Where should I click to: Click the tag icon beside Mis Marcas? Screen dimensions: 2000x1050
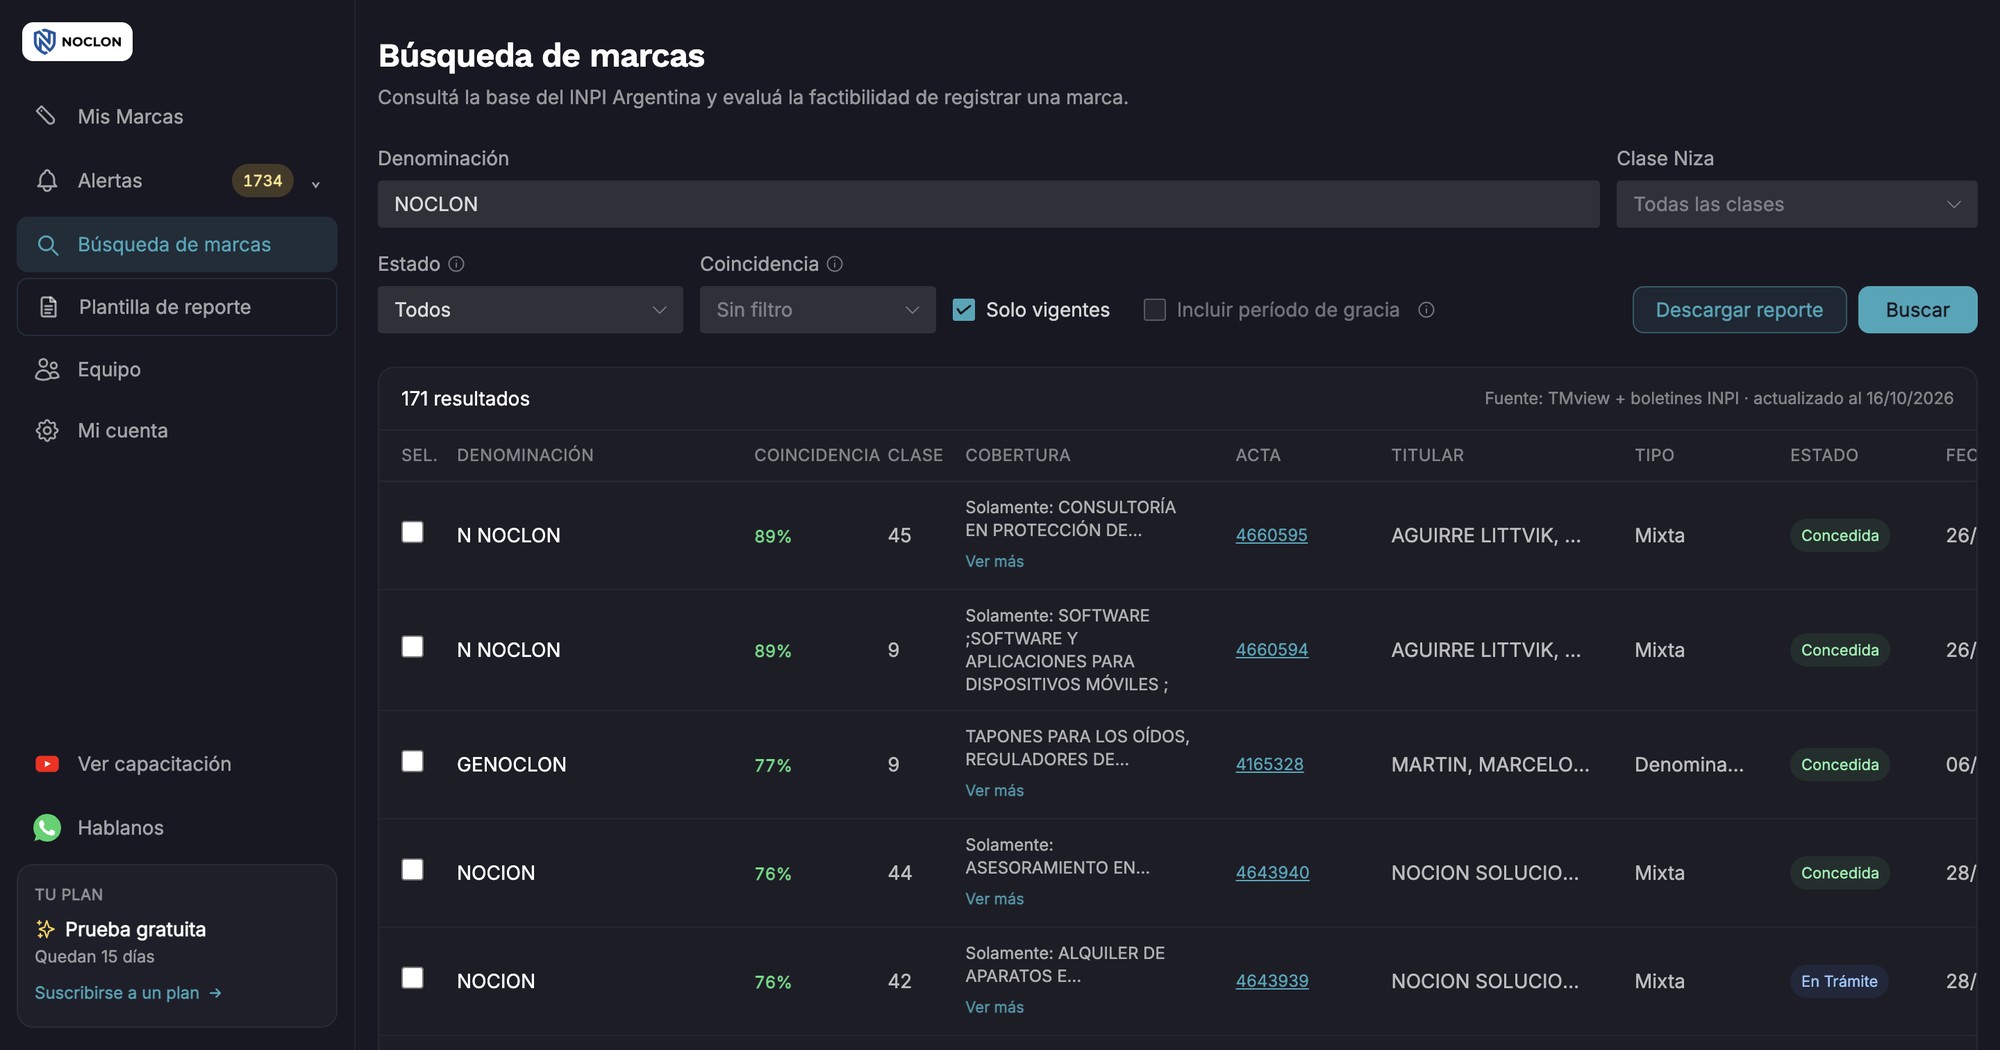coord(46,116)
